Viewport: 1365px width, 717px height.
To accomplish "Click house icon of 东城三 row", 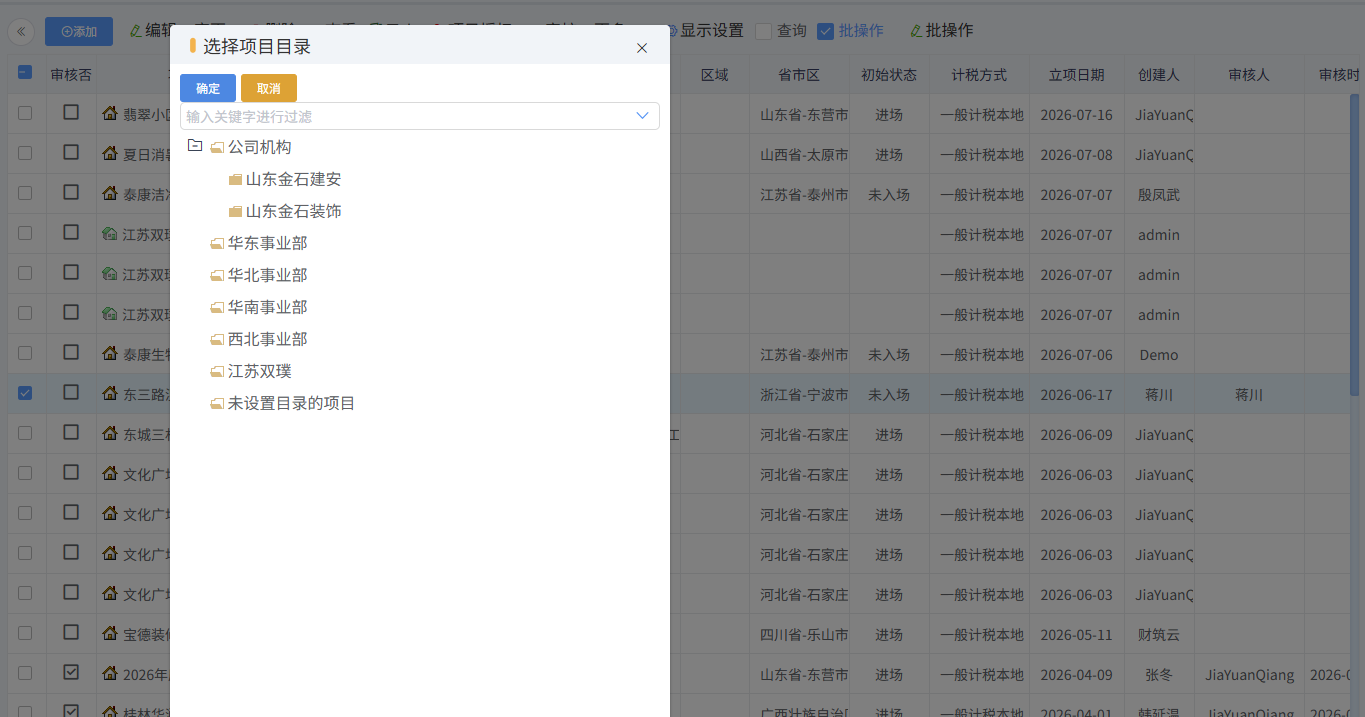I will [110, 433].
